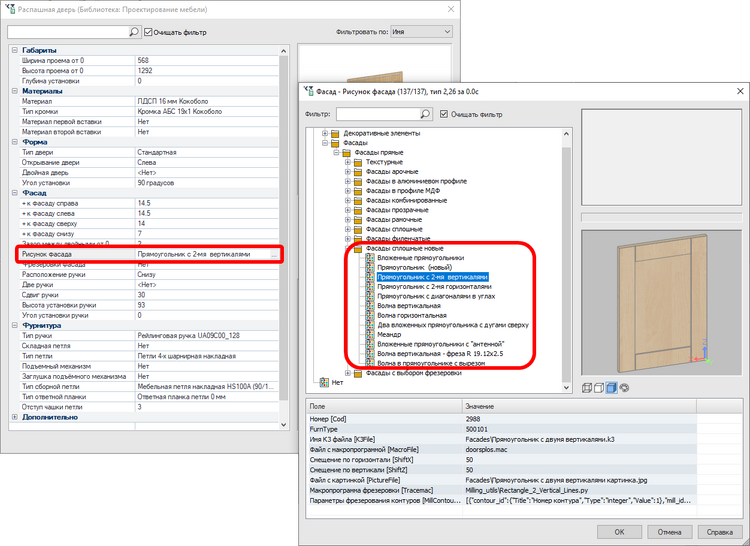Expand the Дополнительно section
The height and width of the screenshot is (546, 750).
point(15,417)
